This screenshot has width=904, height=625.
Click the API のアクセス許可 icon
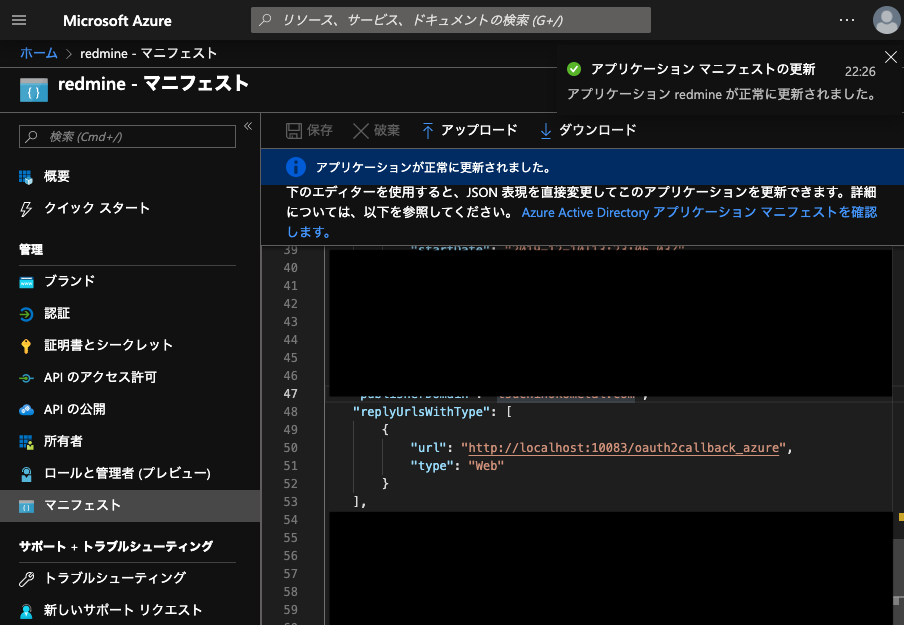pyautogui.click(x=27, y=378)
